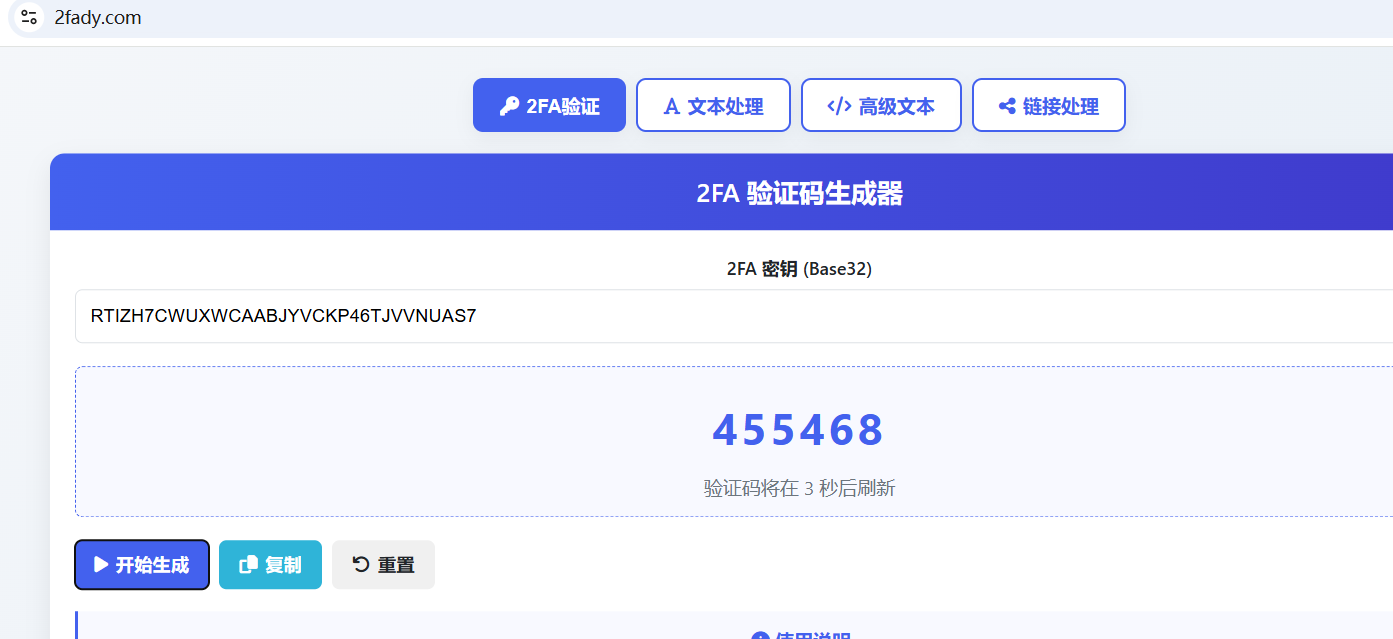Go to the 链接处理 tab
This screenshot has width=1393, height=639.
[x=1061, y=106]
